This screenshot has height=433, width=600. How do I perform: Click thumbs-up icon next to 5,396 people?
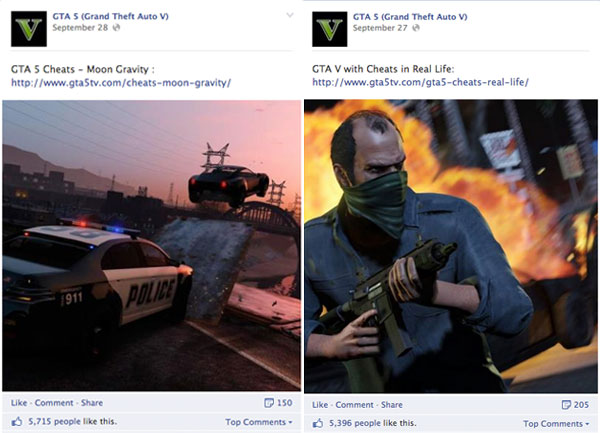(318, 423)
